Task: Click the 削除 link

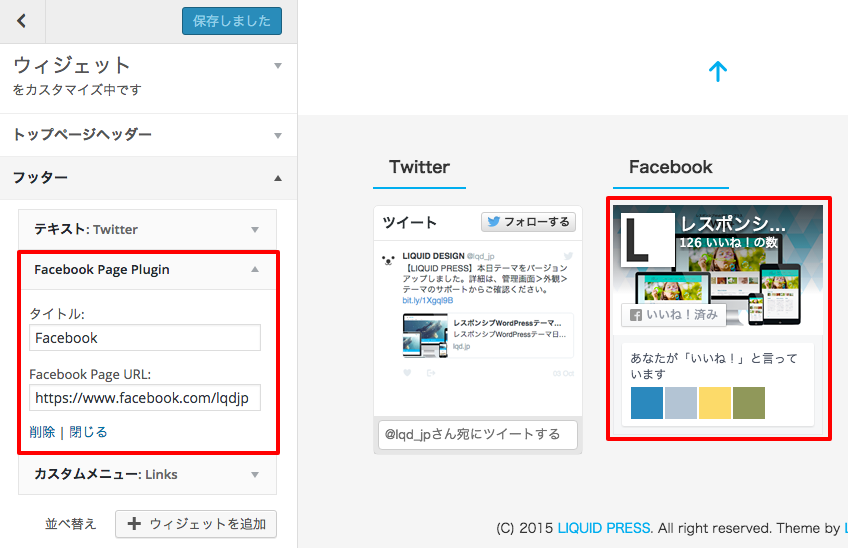Action: [42, 432]
